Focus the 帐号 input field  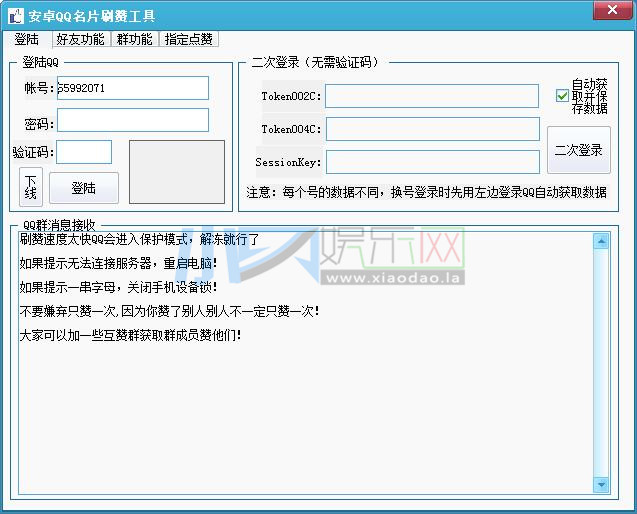pos(133,88)
